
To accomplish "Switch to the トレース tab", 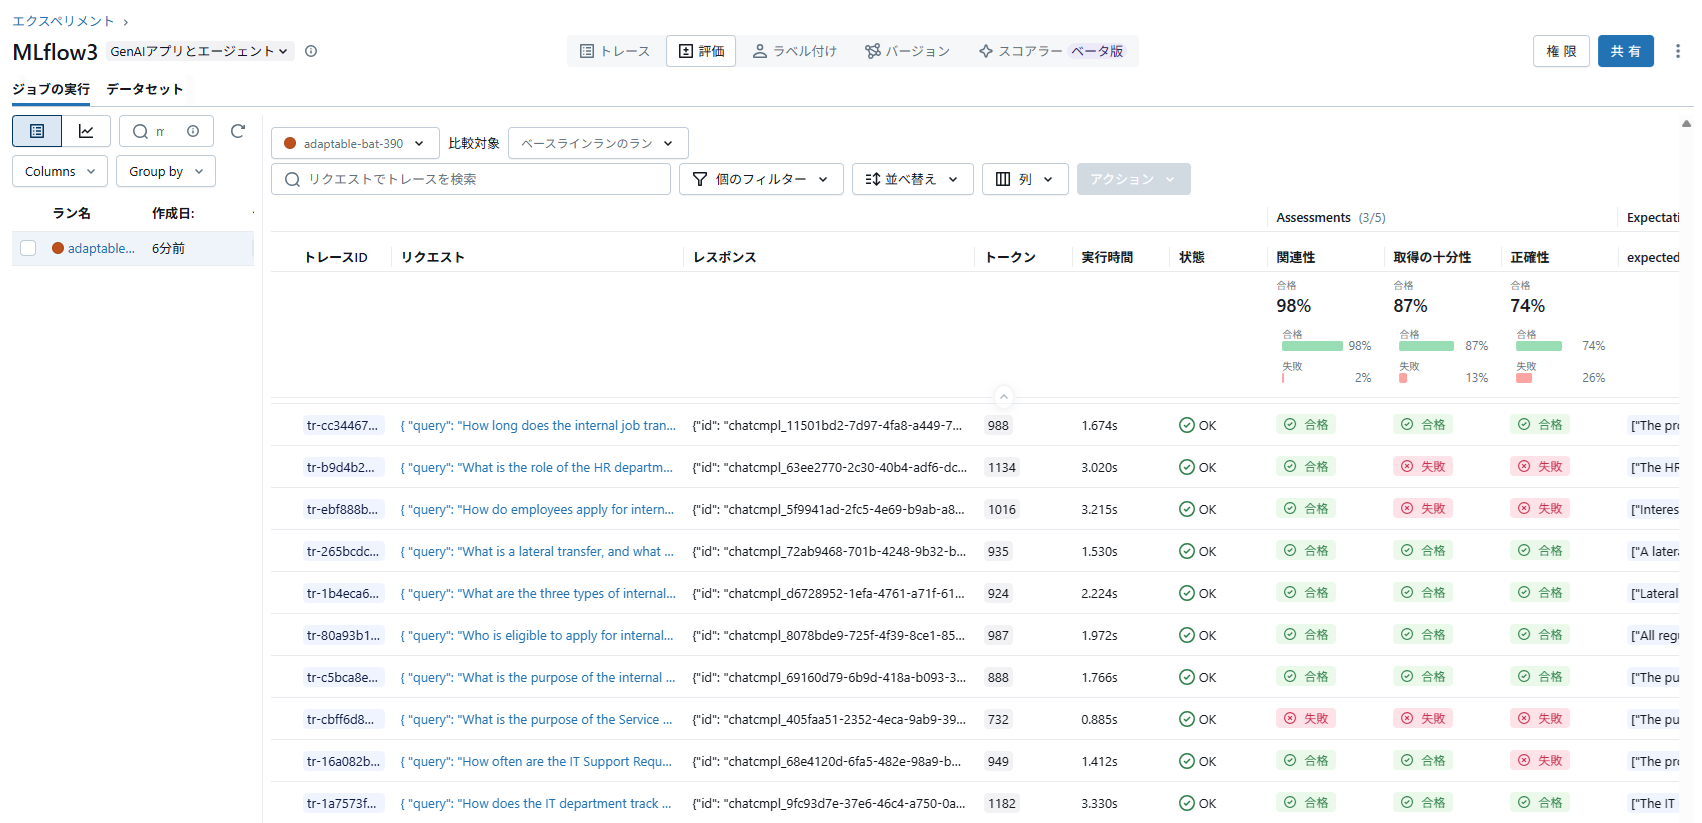I will tap(615, 51).
